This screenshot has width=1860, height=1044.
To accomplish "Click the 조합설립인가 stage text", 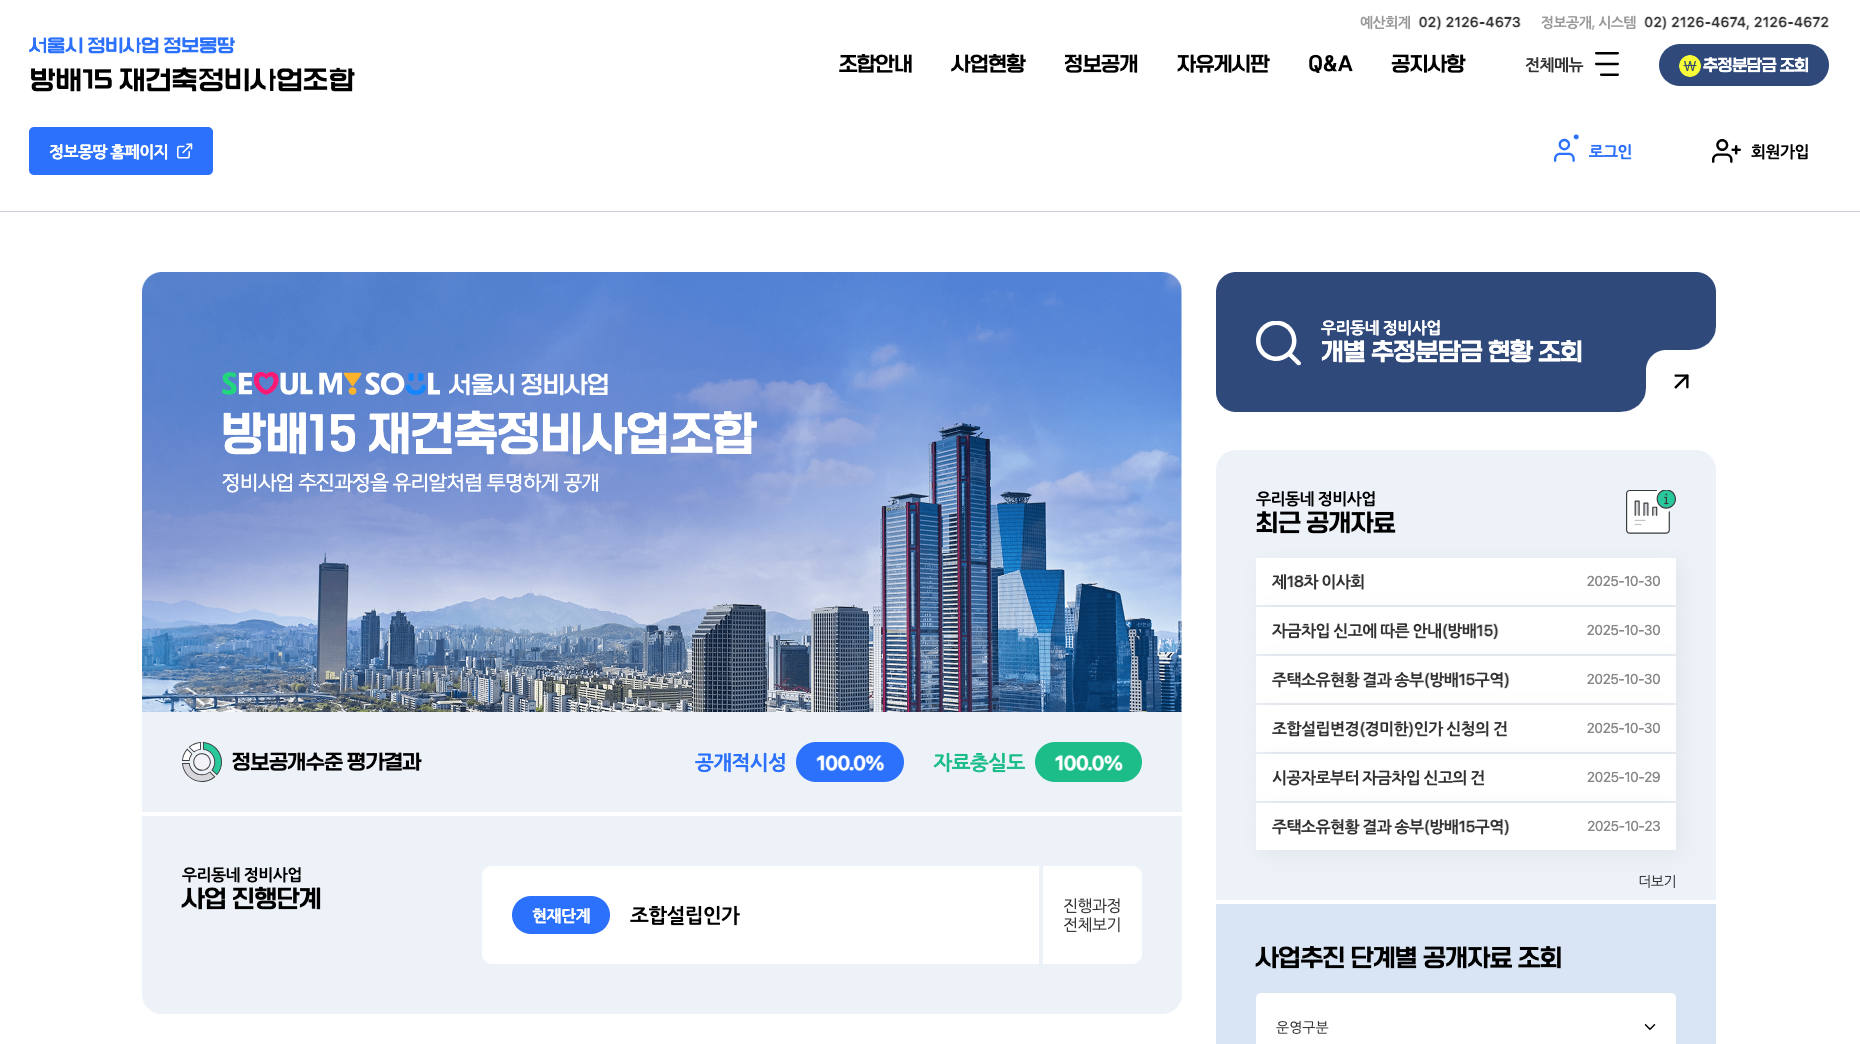I will tap(685, 915).
